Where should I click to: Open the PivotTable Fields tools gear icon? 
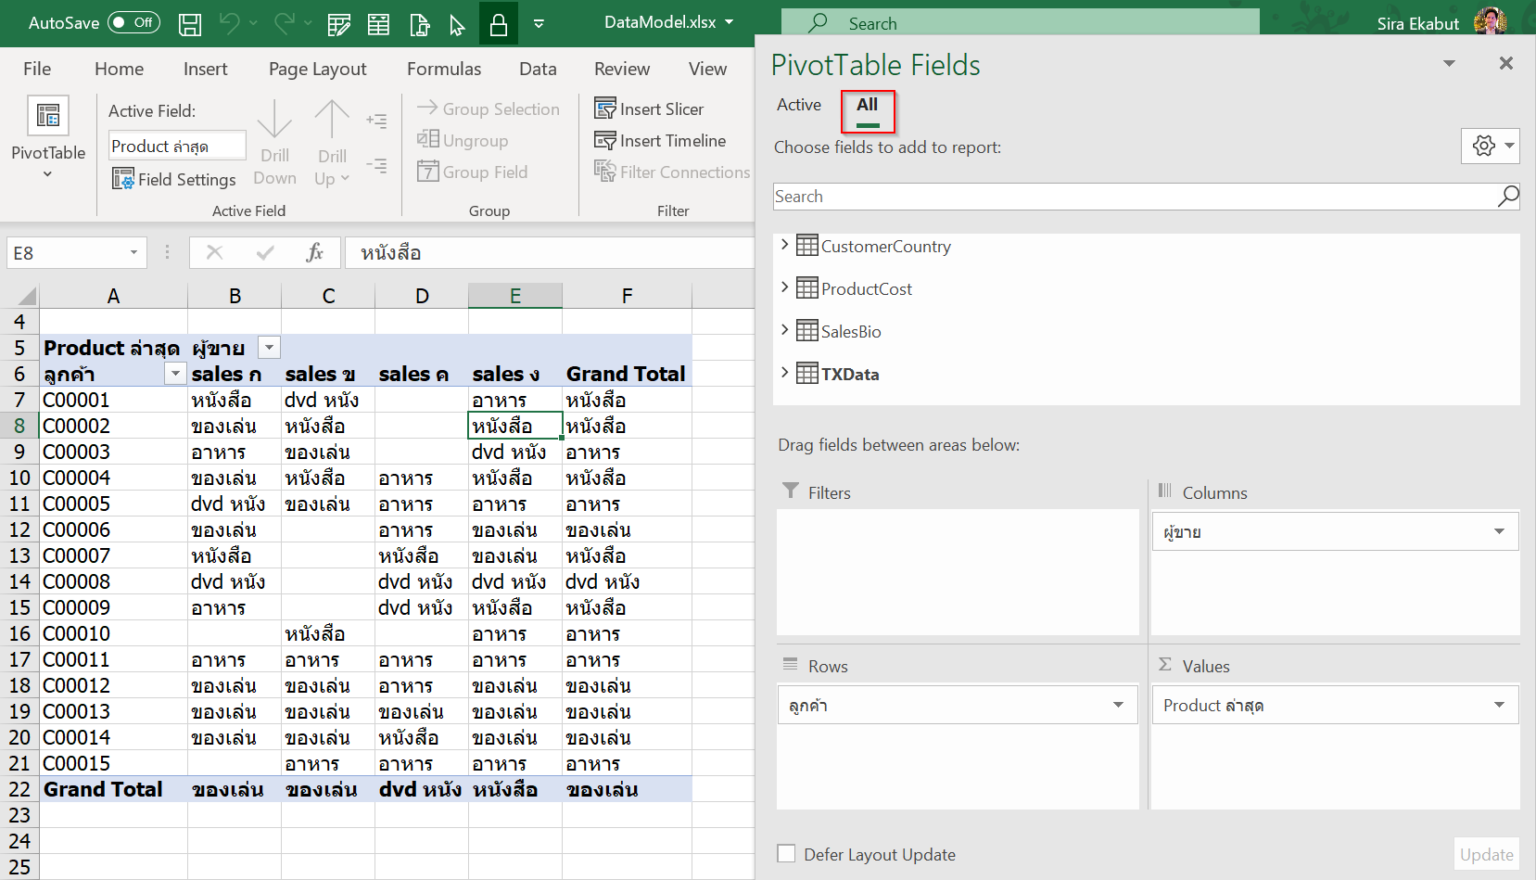click(1483, 146)
